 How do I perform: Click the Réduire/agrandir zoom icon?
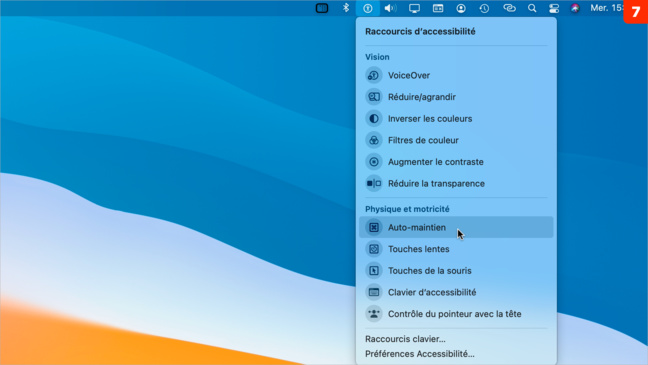click(374, 97)
